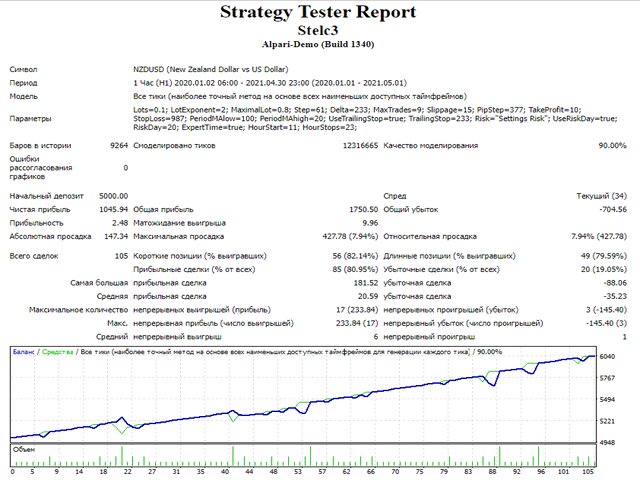
Task: Click the spread value Текущий (34)
Action: (601, 196)
